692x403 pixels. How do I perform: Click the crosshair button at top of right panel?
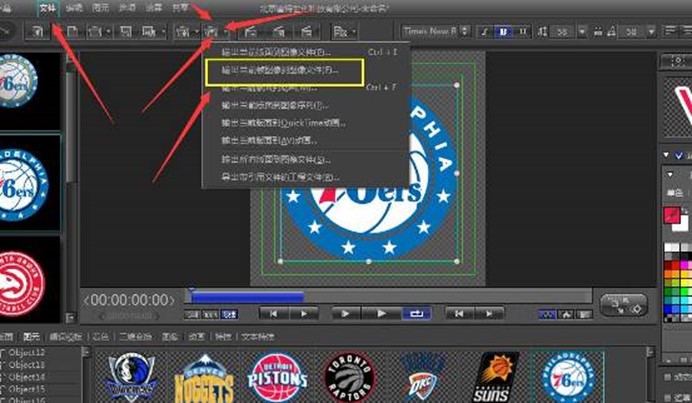coord(677,62)
